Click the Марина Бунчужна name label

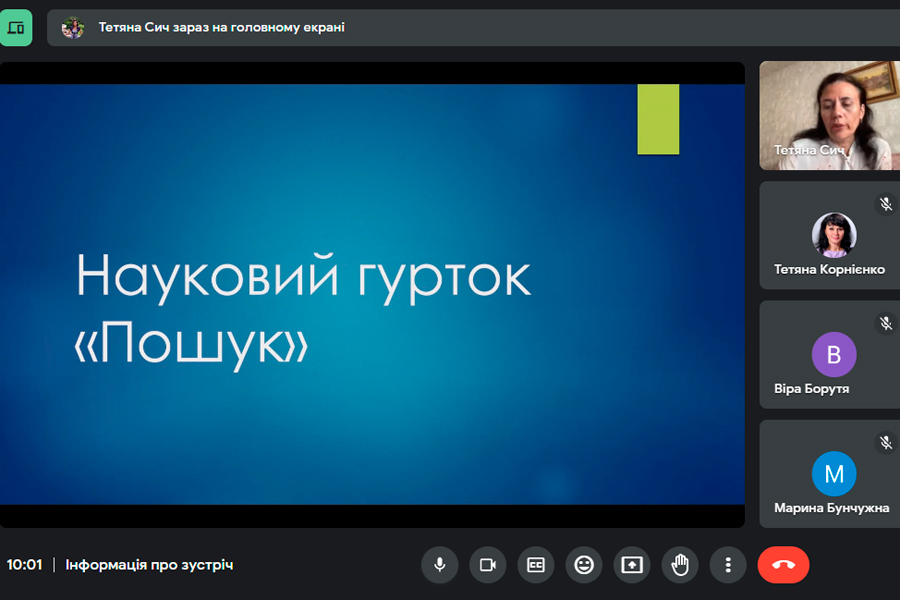coord(832,508)
